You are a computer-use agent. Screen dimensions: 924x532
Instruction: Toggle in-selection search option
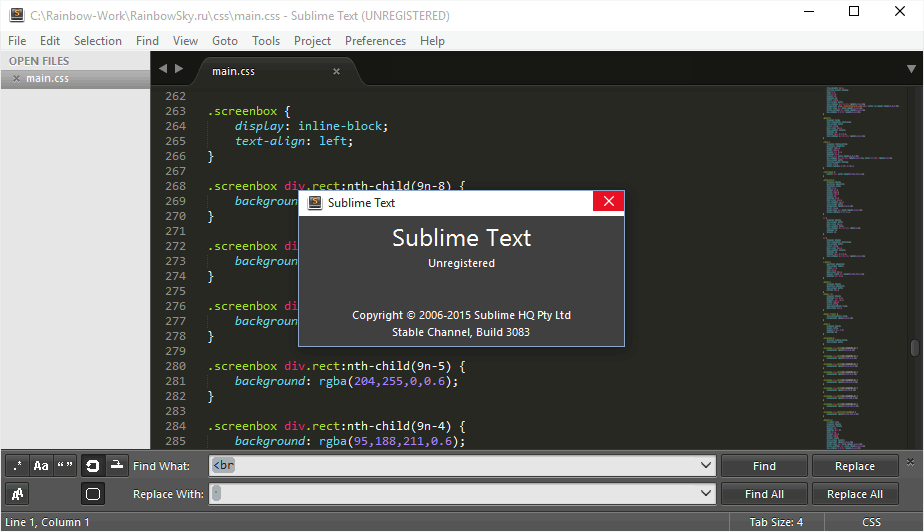coord(117,466)
